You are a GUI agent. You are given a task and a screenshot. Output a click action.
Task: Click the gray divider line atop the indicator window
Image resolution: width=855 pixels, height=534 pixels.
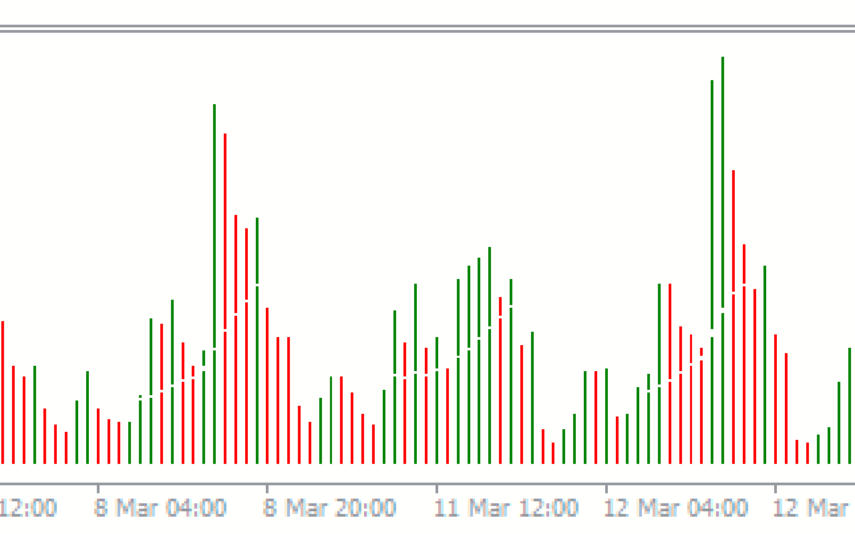tap(427, 29)
